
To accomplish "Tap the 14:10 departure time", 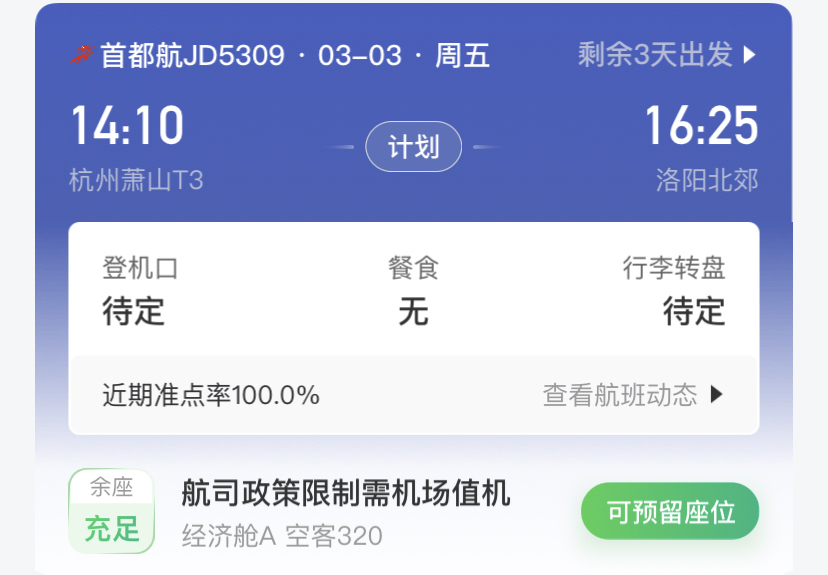I will pos(127,125).
